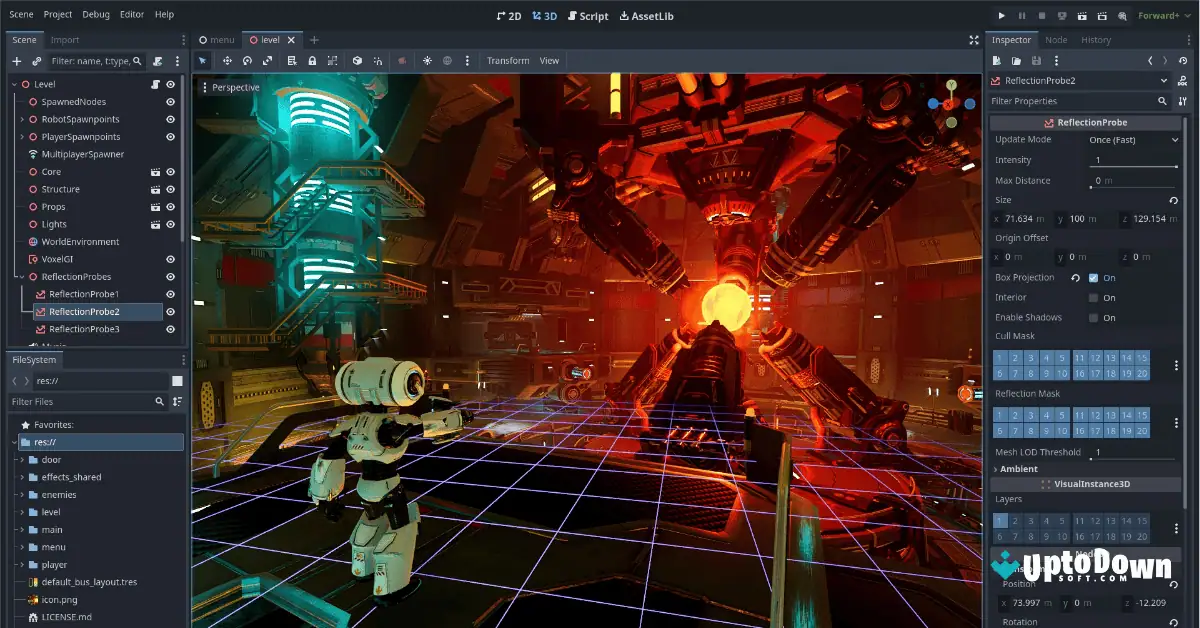Viewport: 1200px width, 628px height.
Task: Select layer 5 in the Cull Mask grid
Action: pos(1061,357)
